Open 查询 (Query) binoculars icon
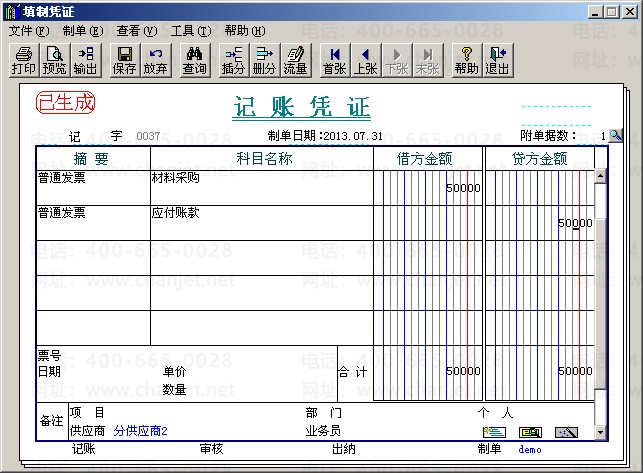Screen dimensions: 643x473 [x=194, y=61]
